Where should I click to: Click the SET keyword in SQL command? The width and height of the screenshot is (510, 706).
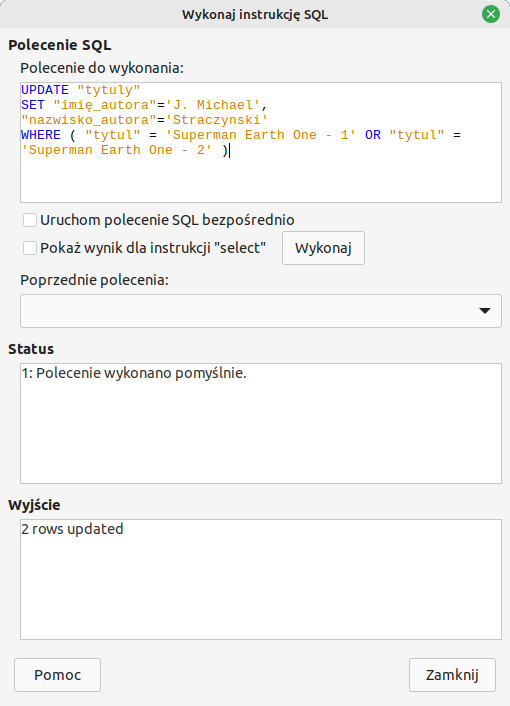click(33, 105)
